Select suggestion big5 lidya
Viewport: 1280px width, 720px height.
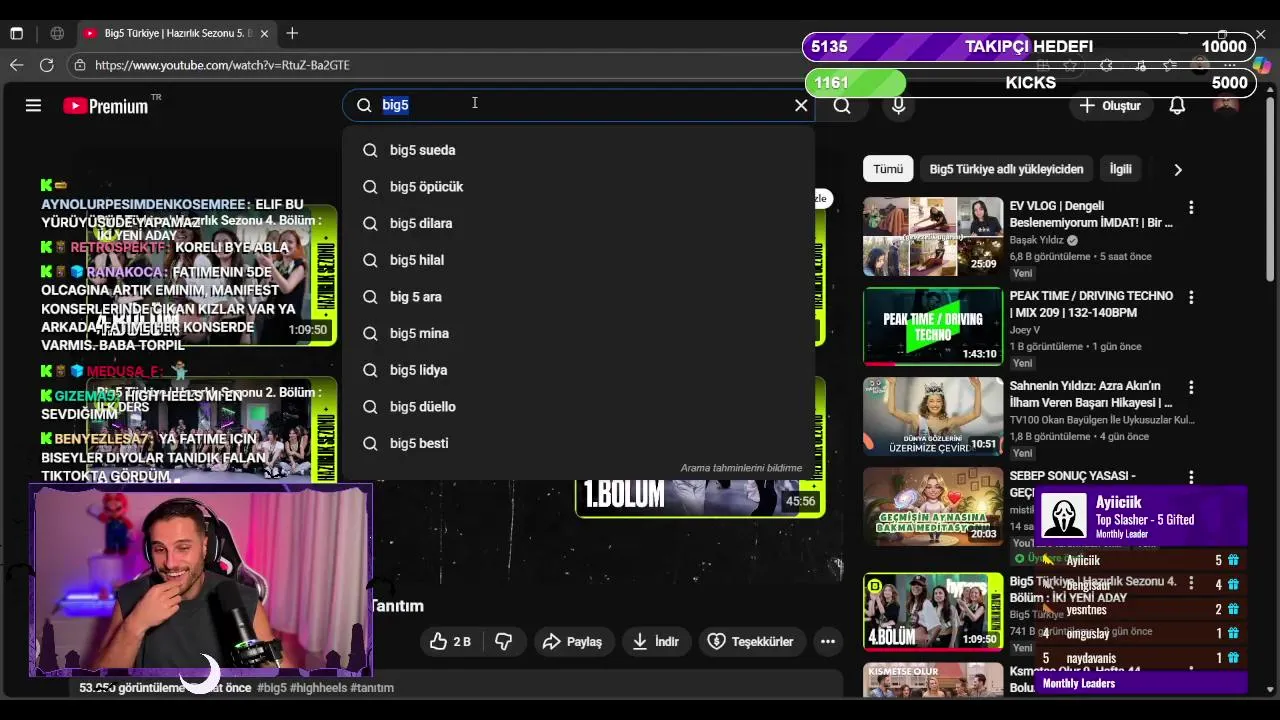coord(578,370)
